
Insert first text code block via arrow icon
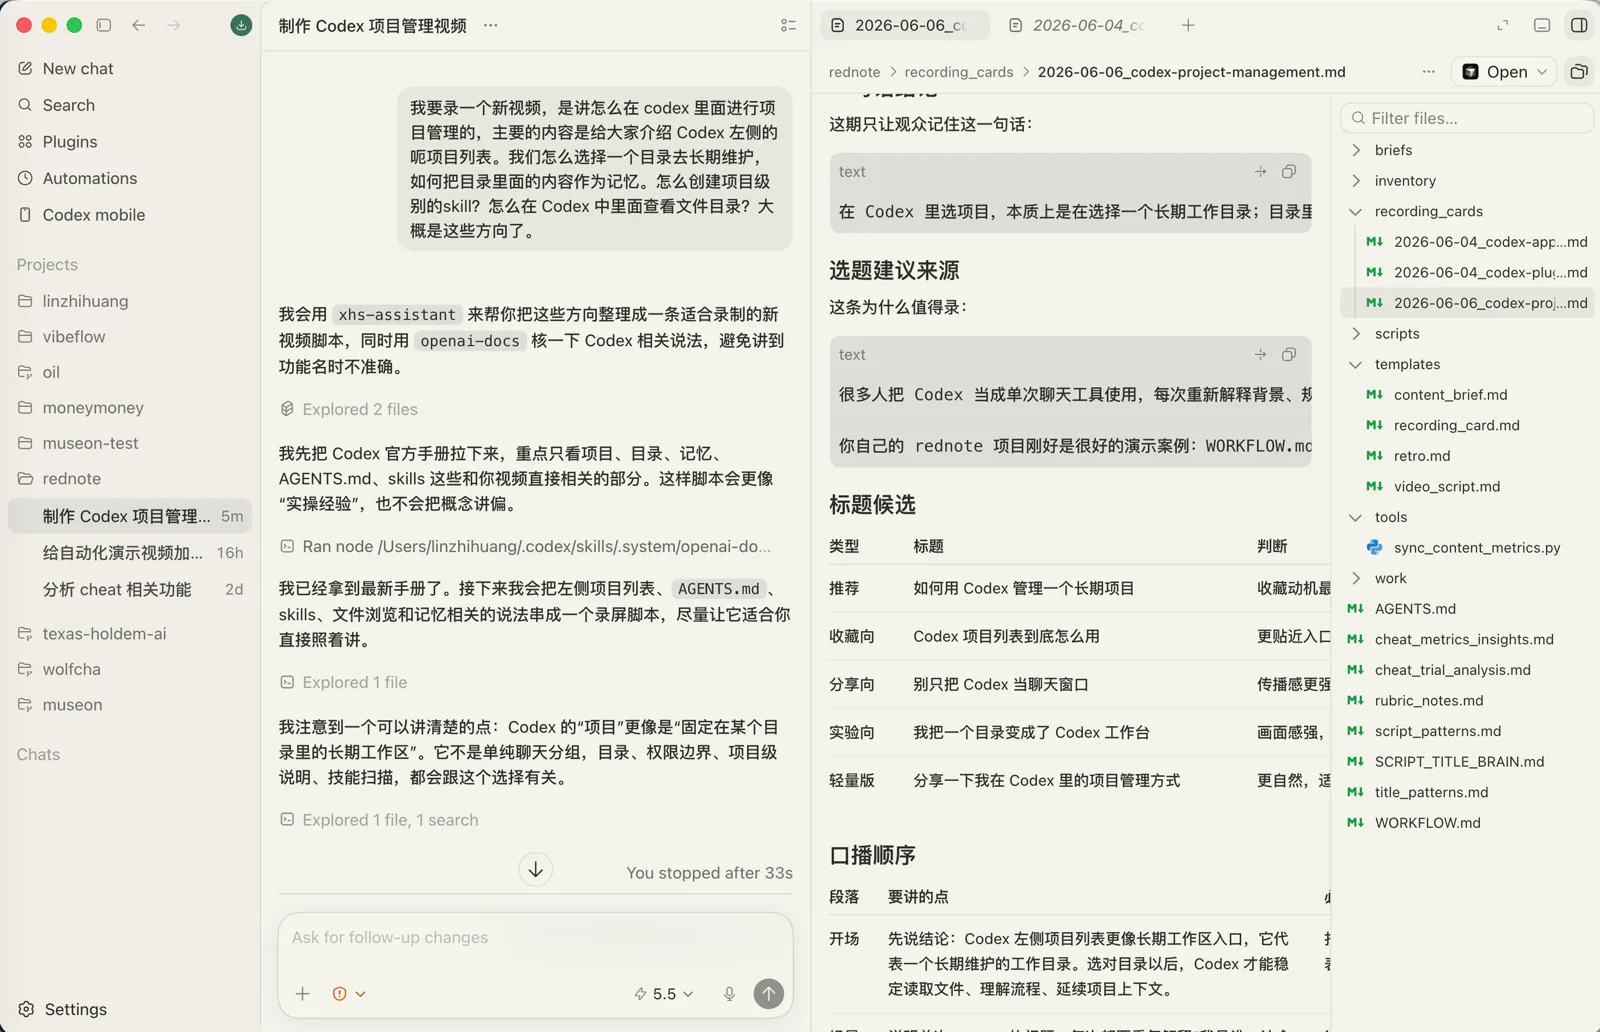coord(1260,172)
